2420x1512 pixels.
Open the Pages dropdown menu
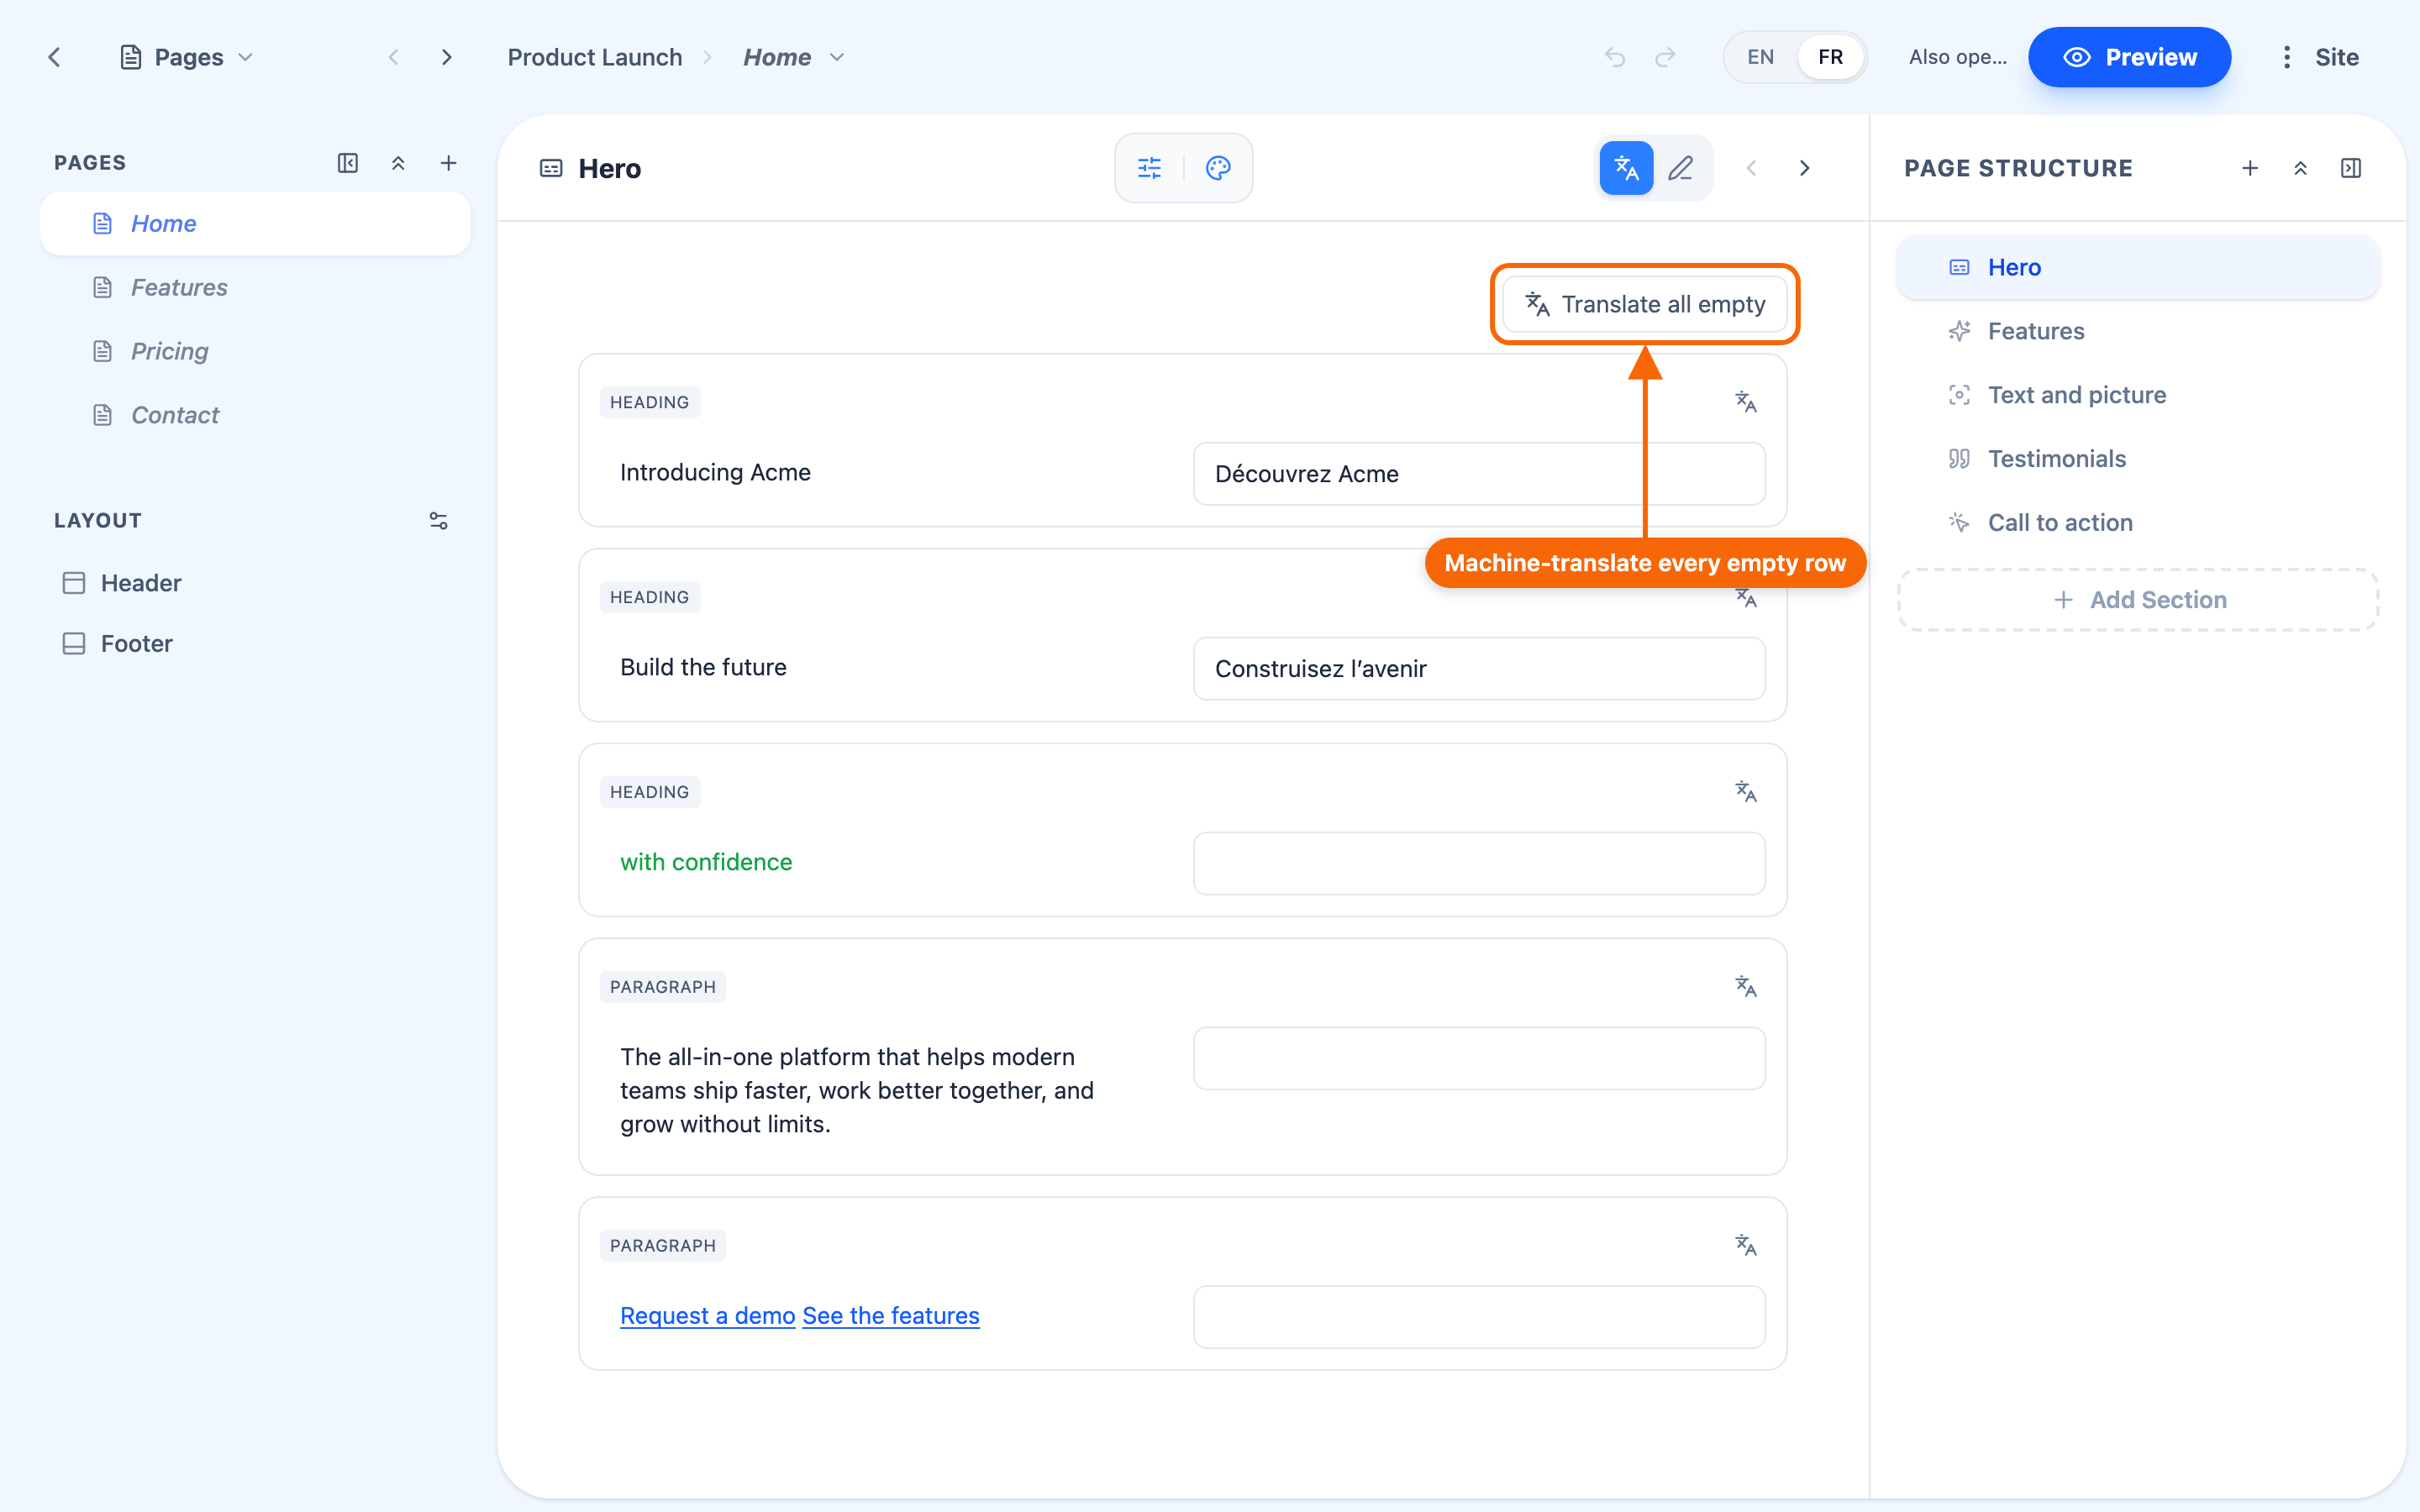pos(186,57)
